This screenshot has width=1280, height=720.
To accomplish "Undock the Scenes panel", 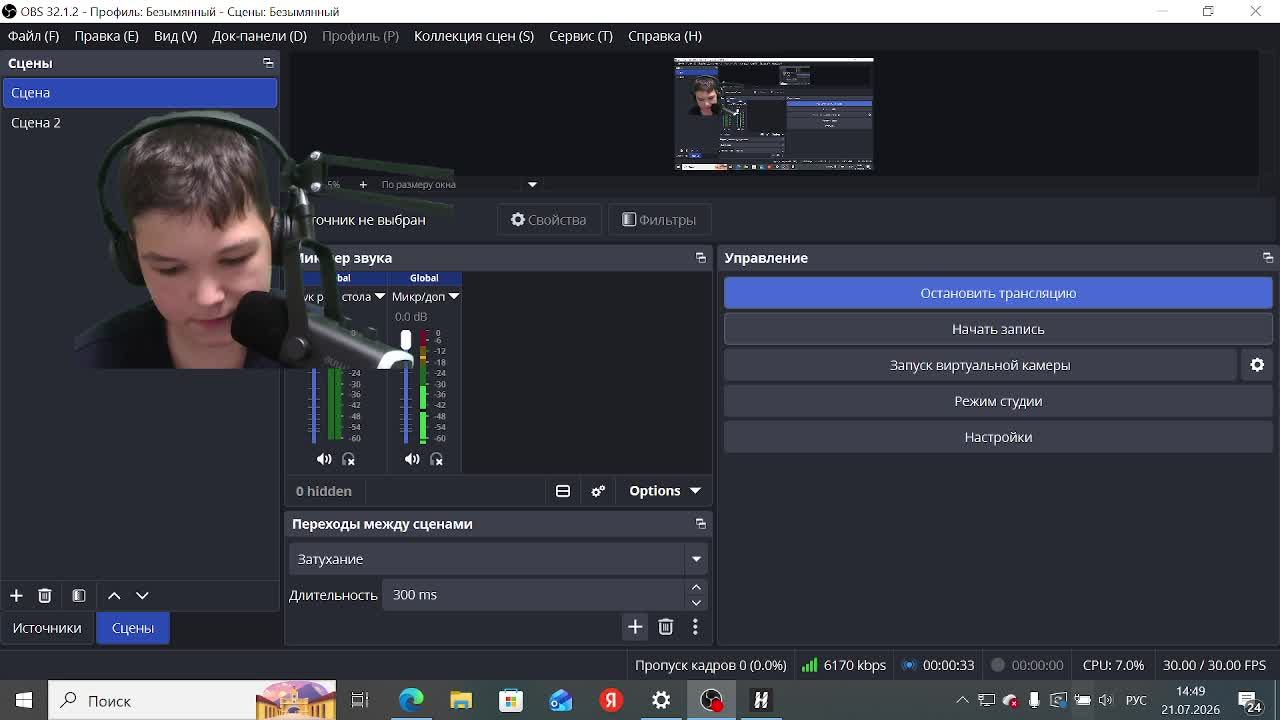I will (268, 63).
